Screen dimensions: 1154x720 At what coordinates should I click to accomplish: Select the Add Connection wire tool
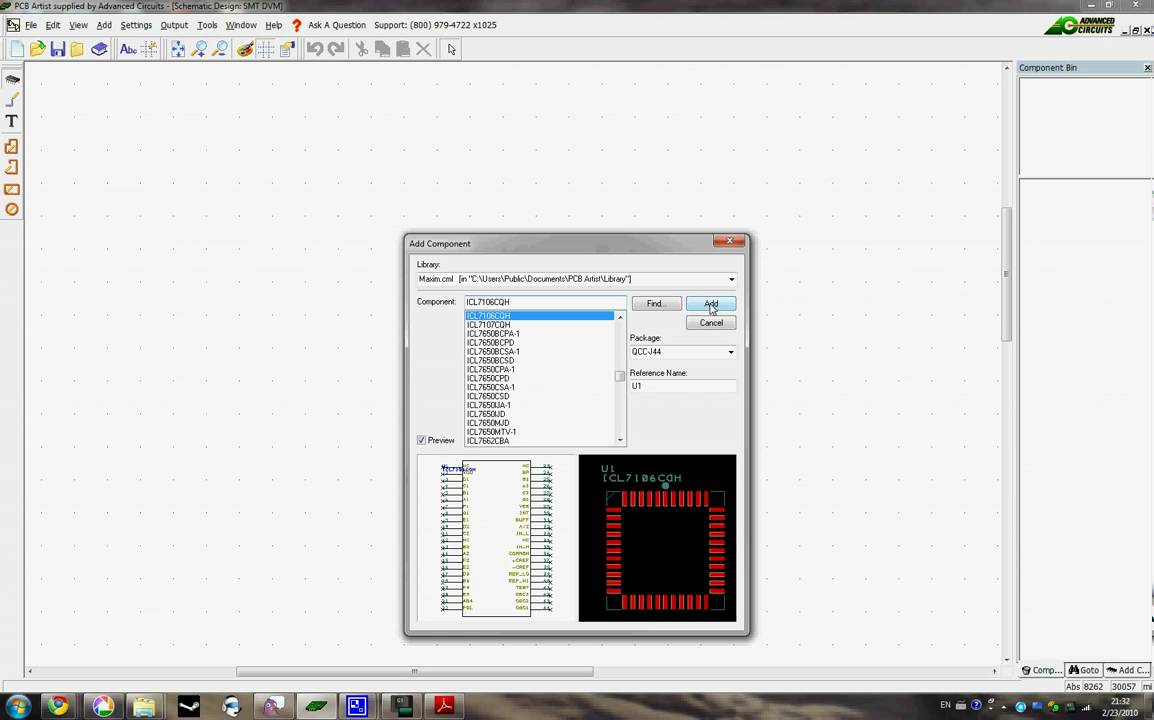[12, 99]
